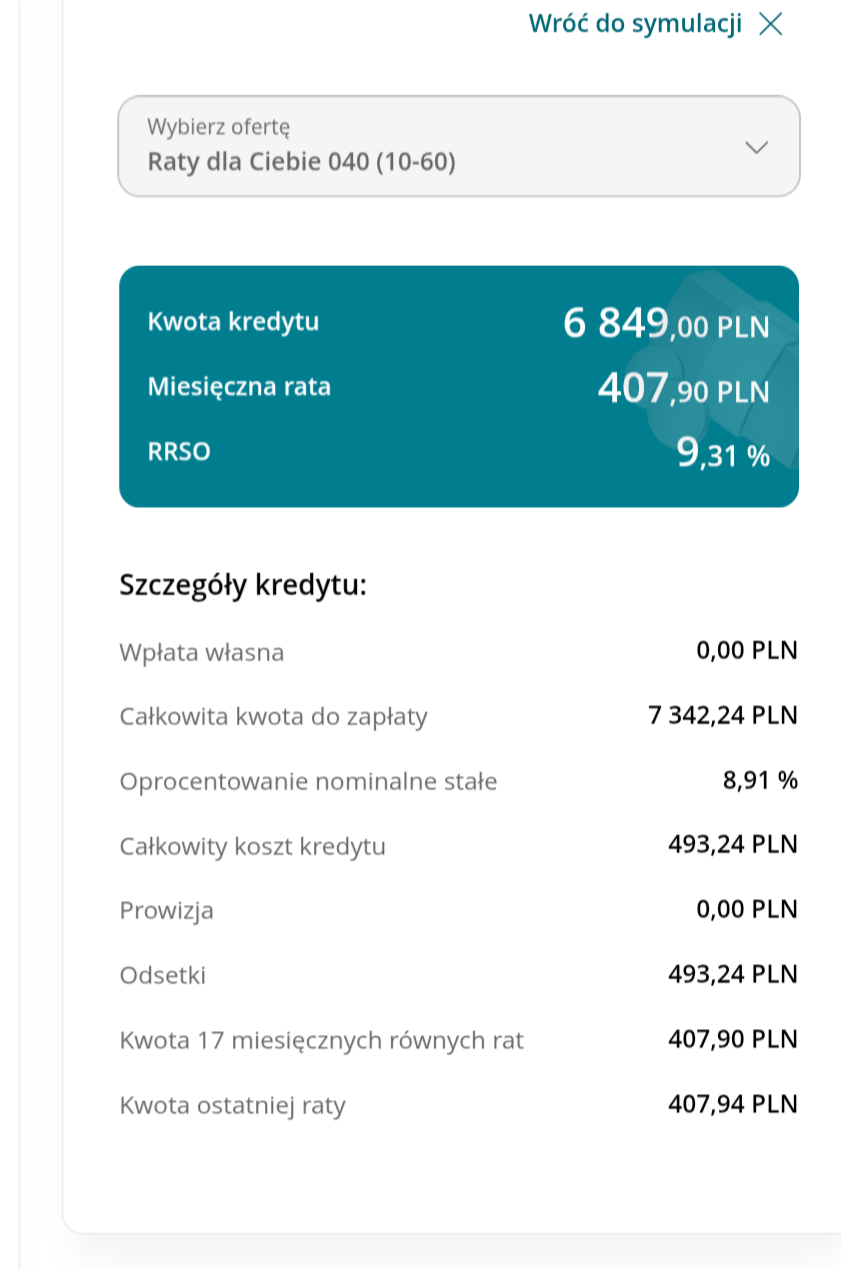Click the "Oprocentowanie nominalne stałe" label
This screenshot has height=1269, width=841.
(x=308, y=782)
